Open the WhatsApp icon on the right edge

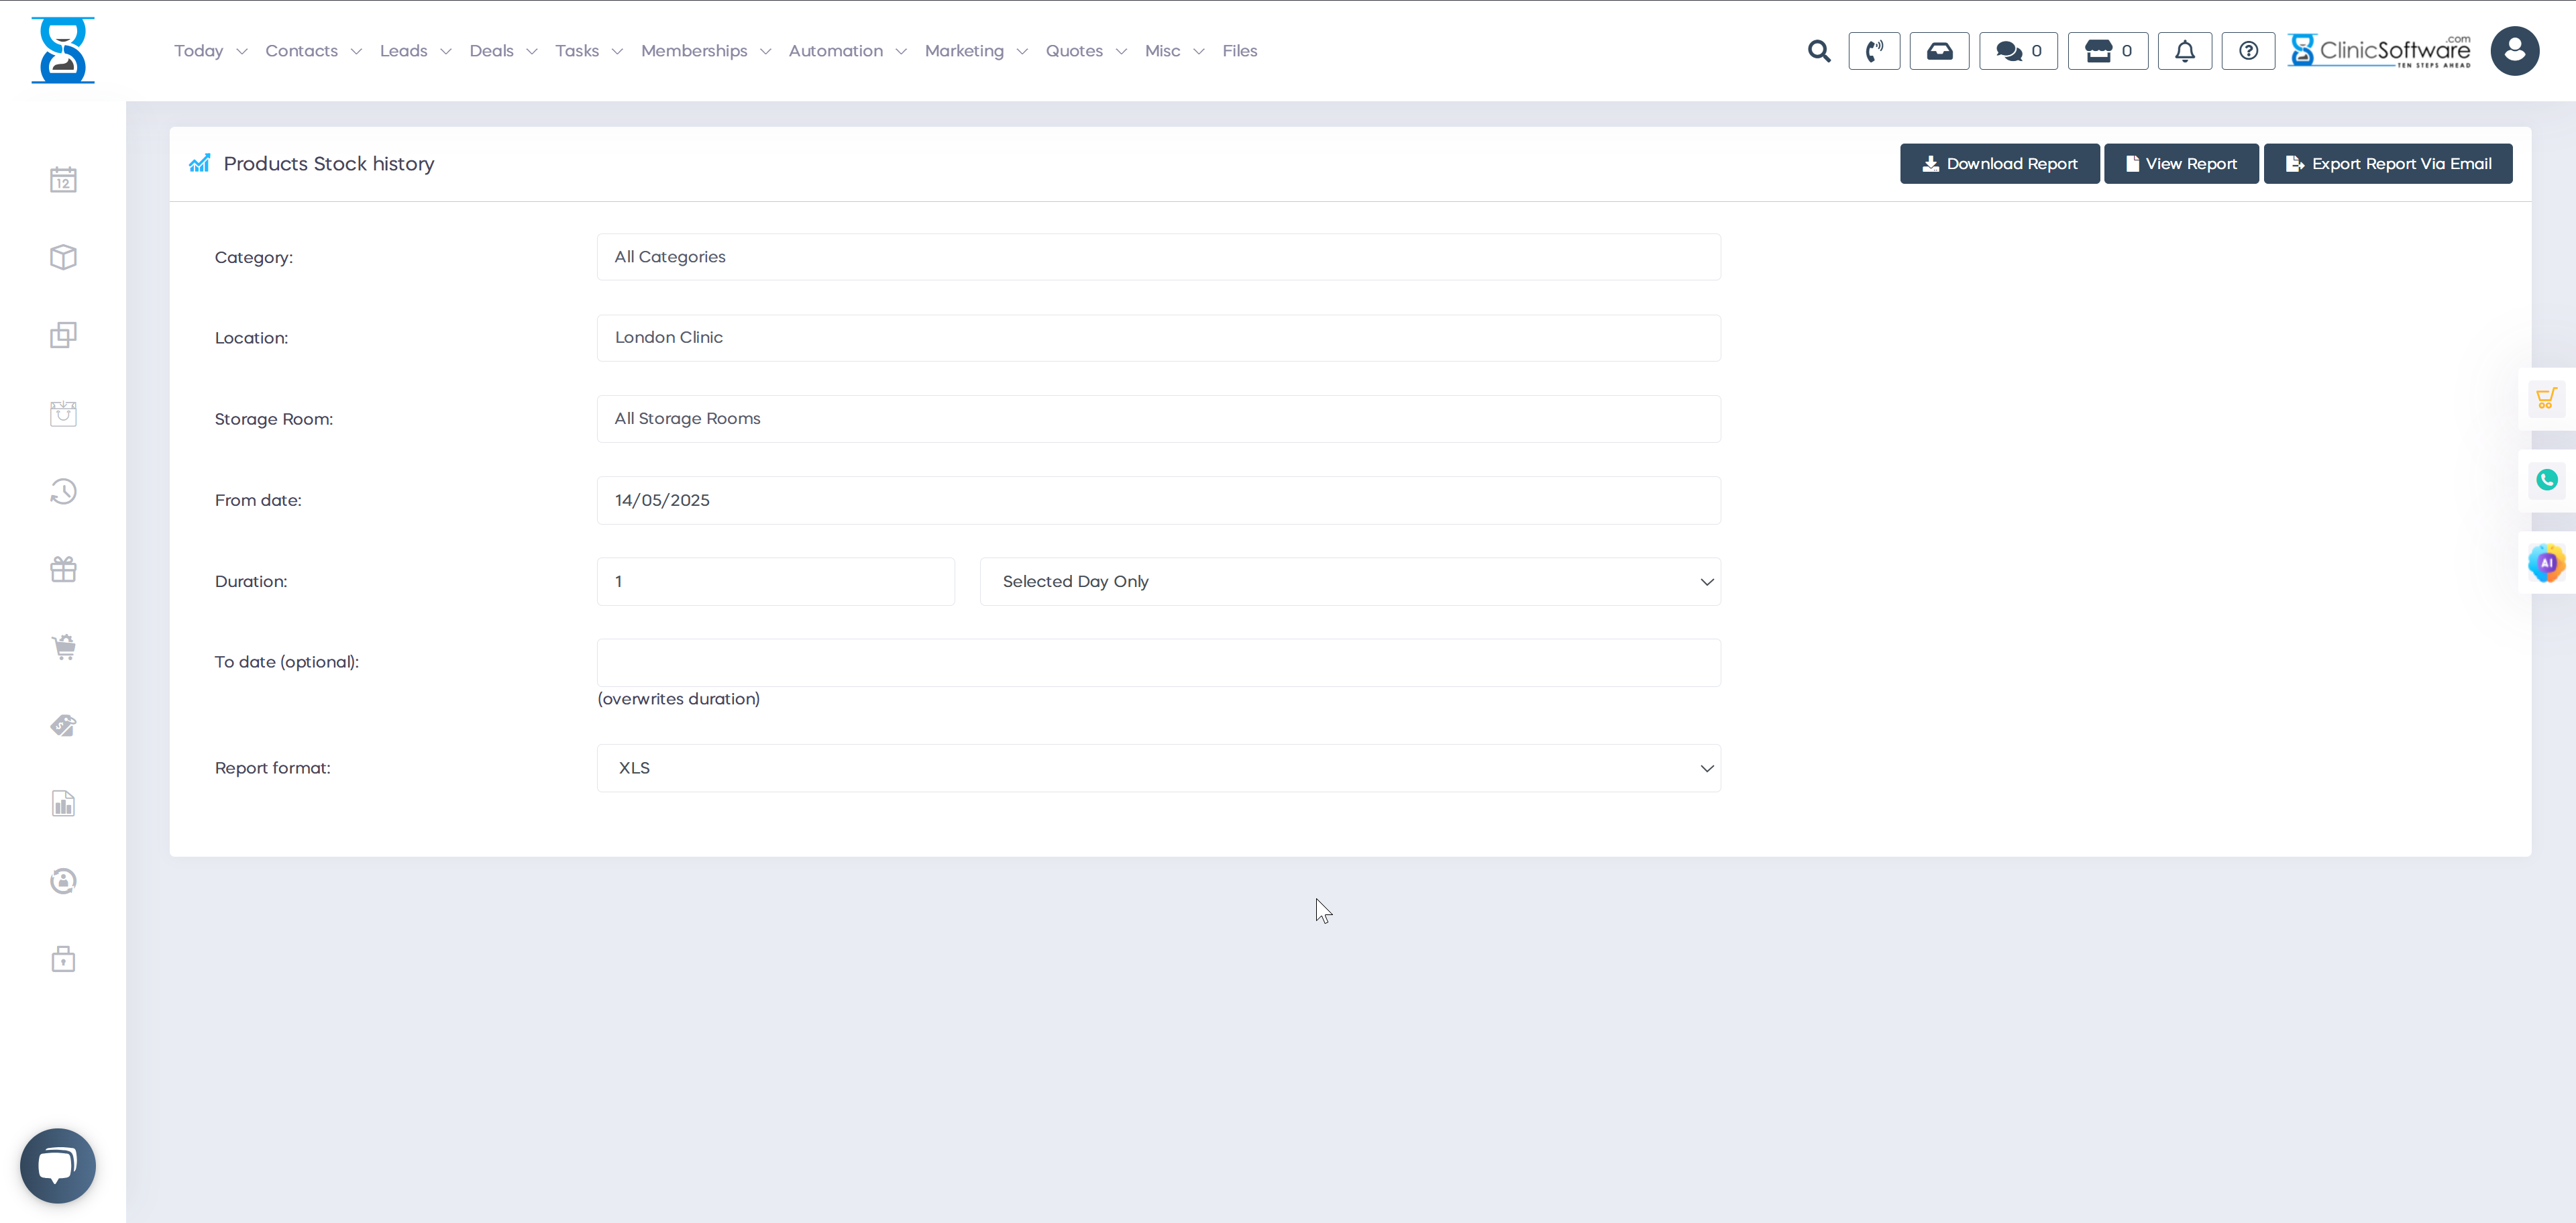click(2547, 480)
